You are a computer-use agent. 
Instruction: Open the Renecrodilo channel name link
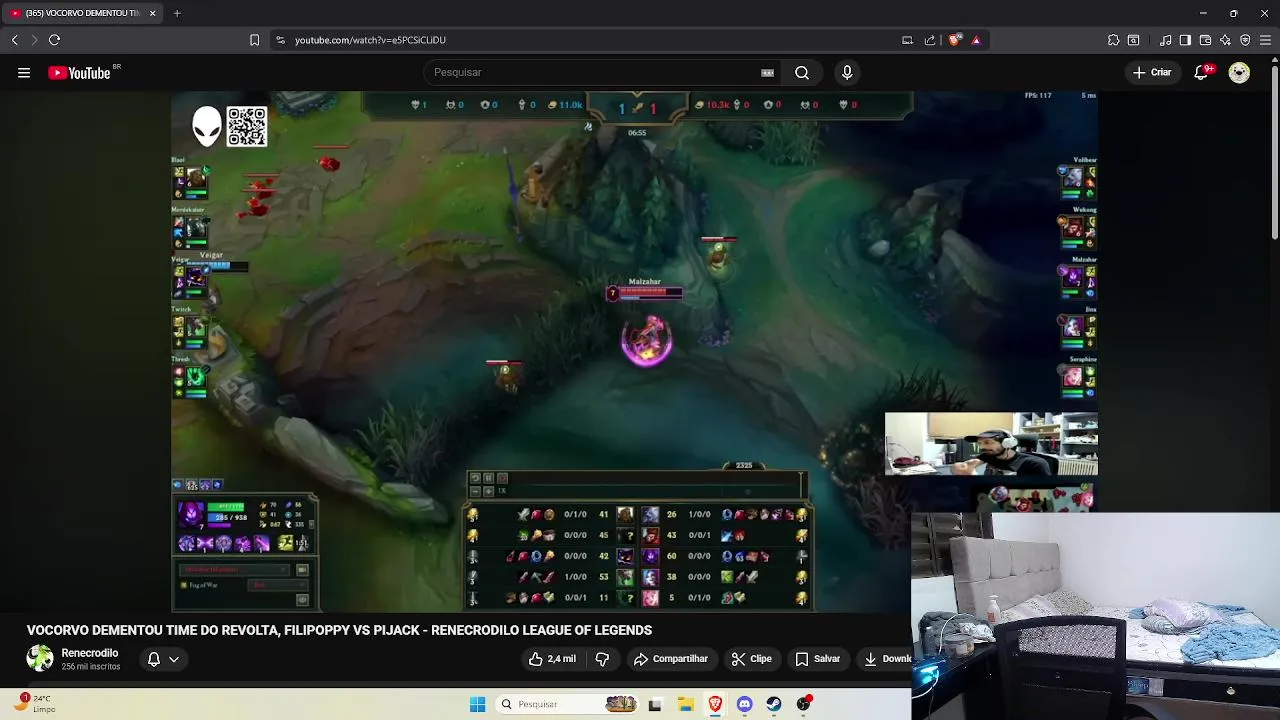coord(90,653)
